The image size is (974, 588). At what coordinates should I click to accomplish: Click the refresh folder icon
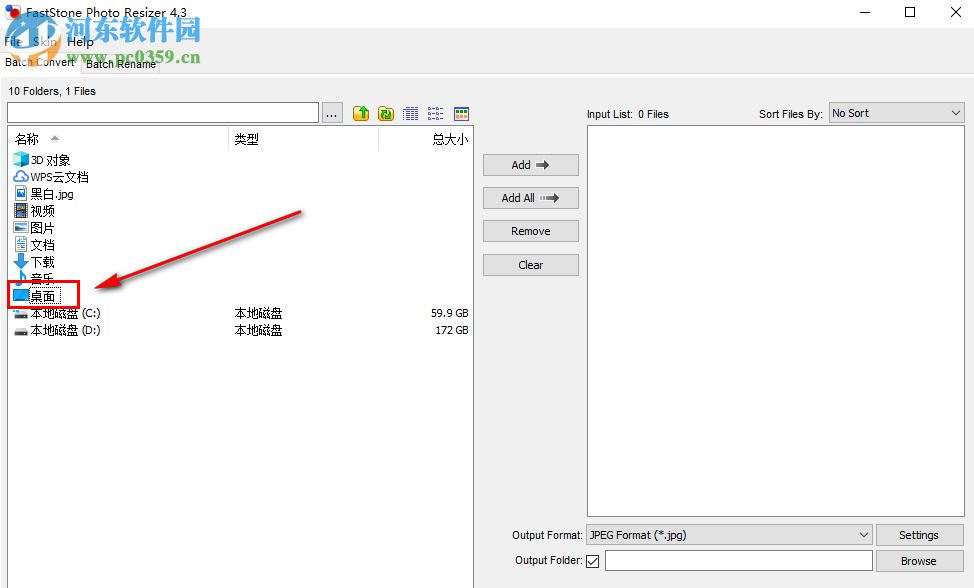(386, 114)
